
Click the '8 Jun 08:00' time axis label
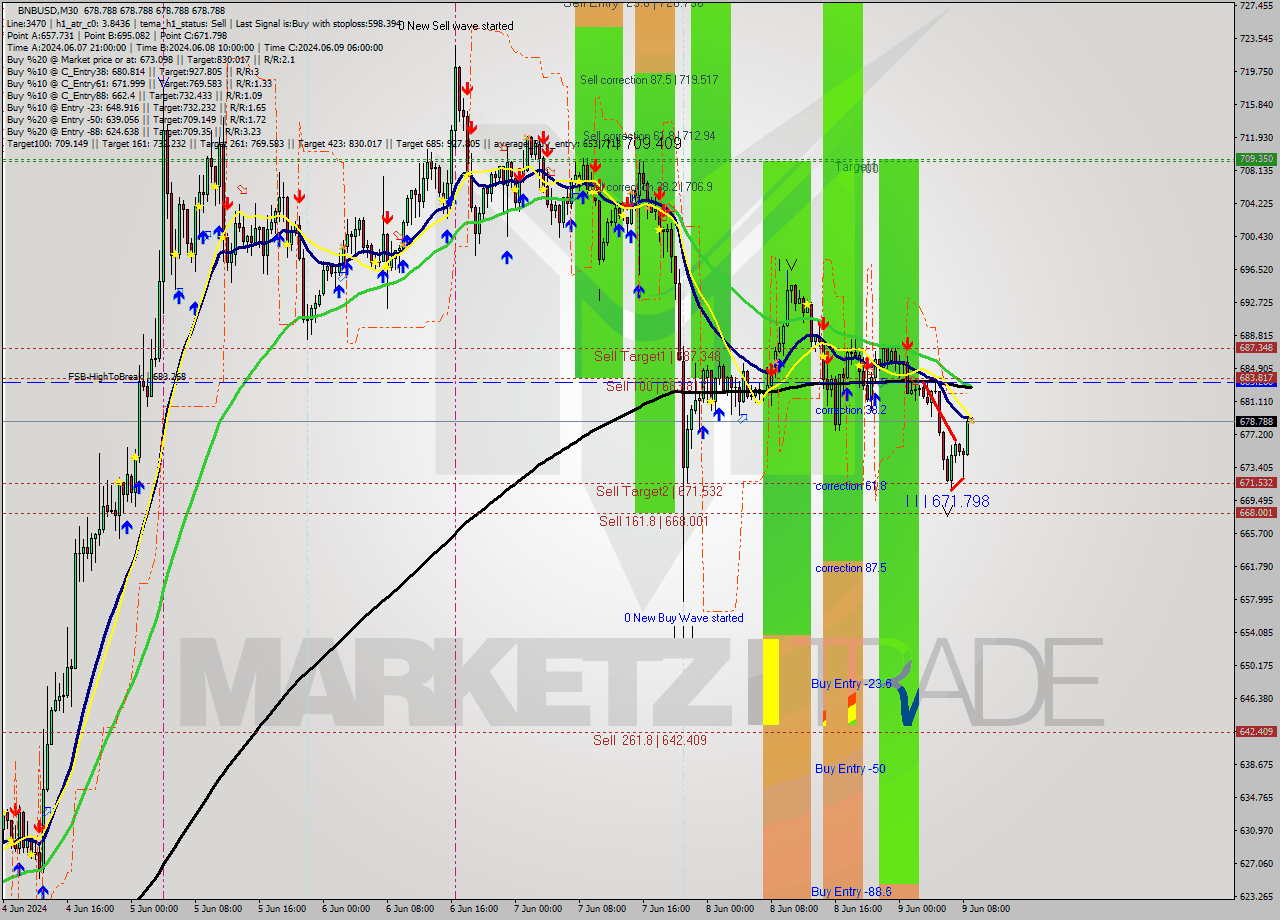point(793,909)
